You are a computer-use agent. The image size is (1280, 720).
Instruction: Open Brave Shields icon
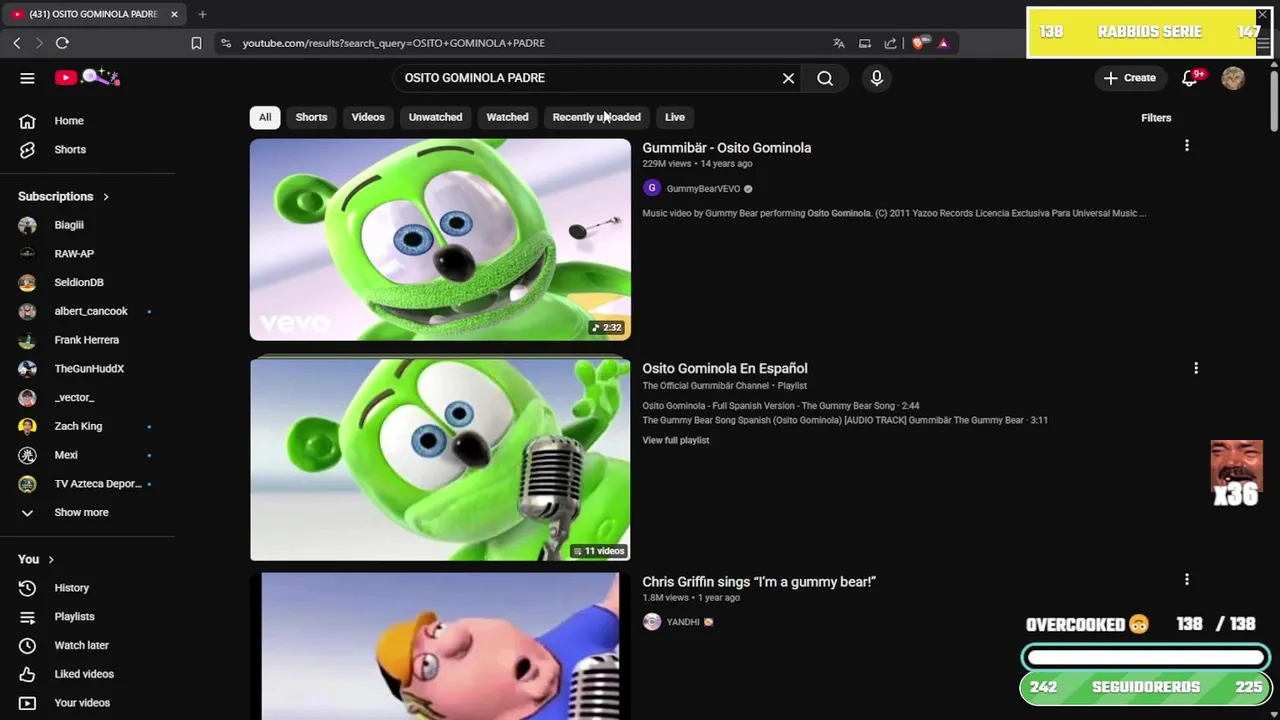[x=918, y=43]
